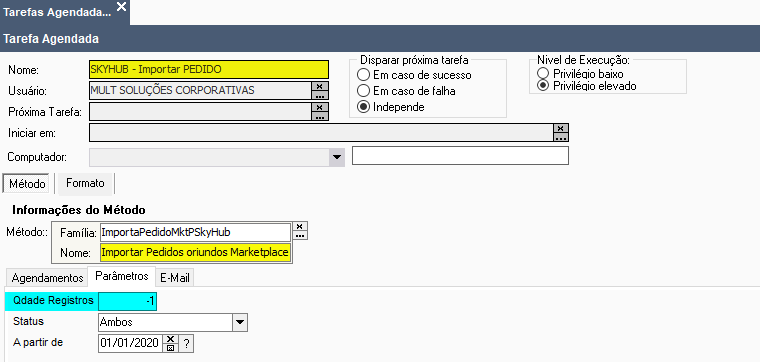The width and height of the screenshot is (760, 362).
Task: Open calendar picker for A partir de
Action: pos(170,348)
